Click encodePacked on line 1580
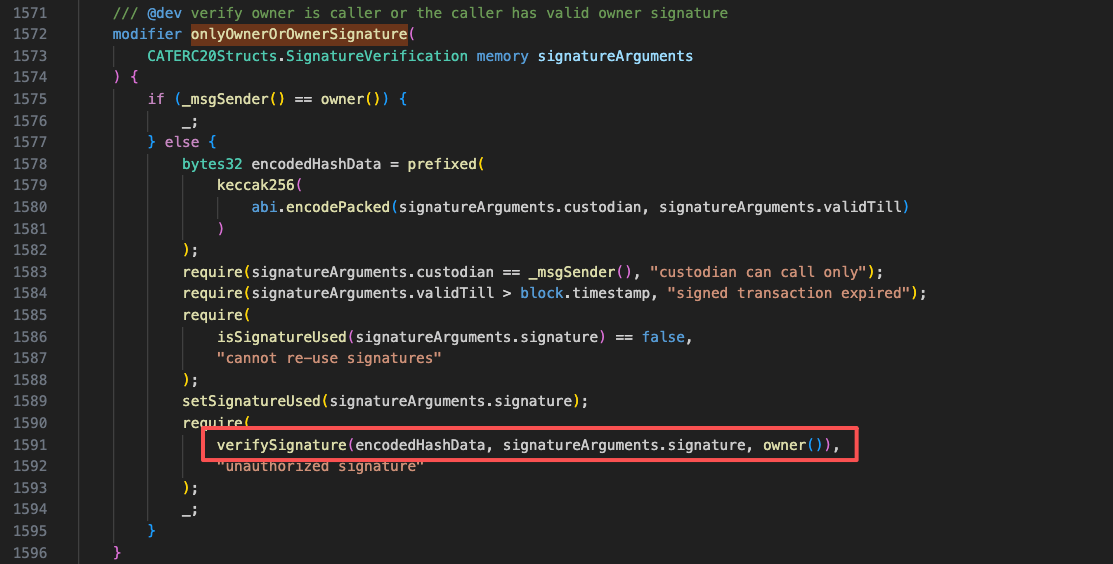Screen dimensions: 1113x564 tap(338, 207)
